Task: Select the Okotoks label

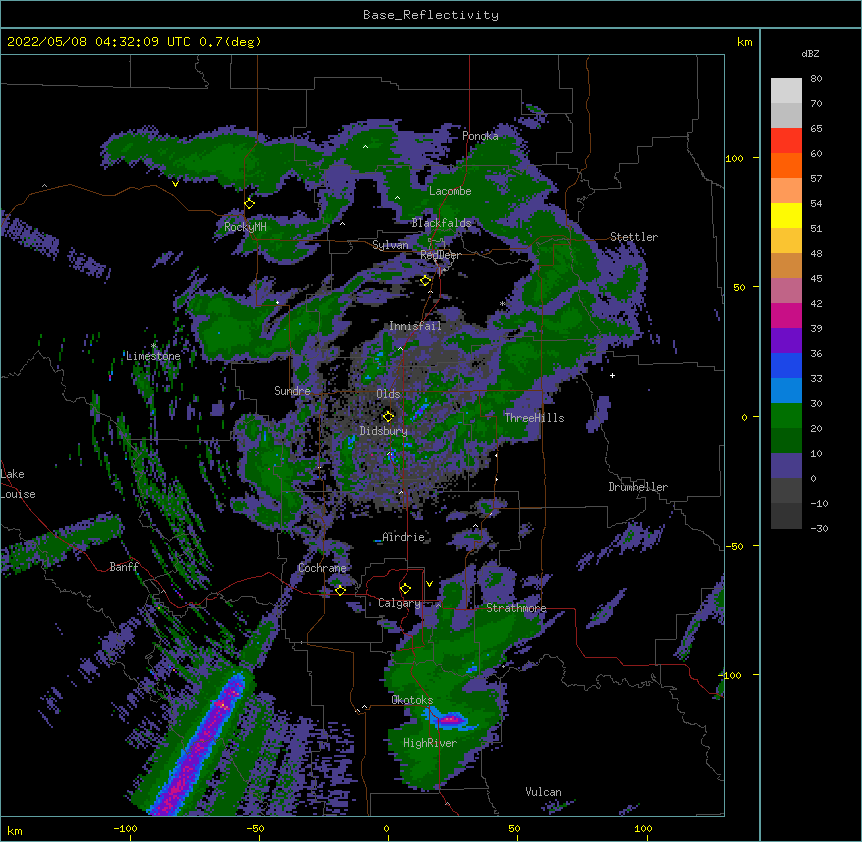Action: click(x=412, y=700)
